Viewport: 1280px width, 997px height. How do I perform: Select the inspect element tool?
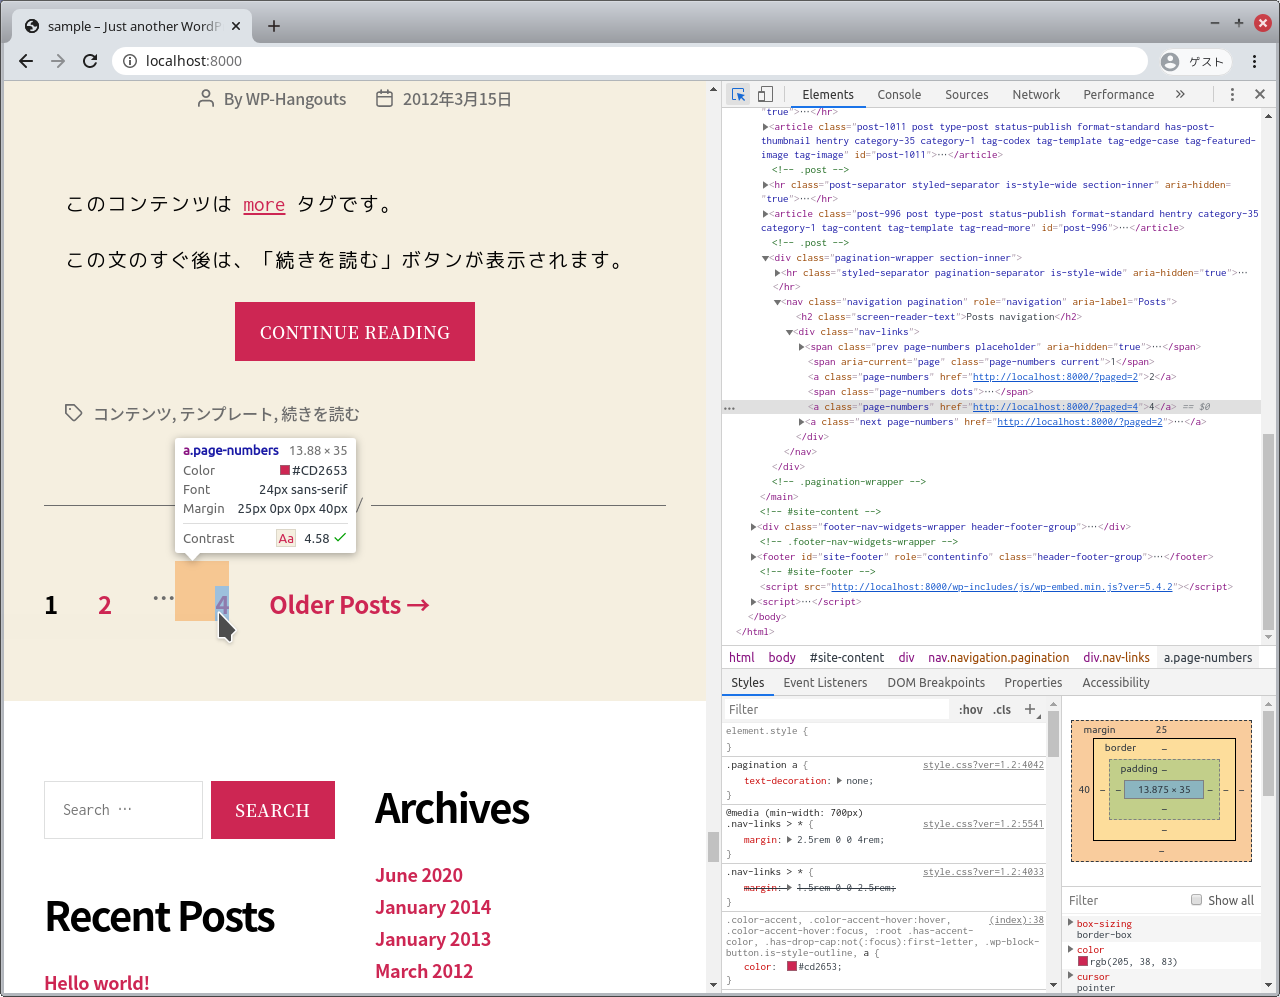click(x=738, y=93)
